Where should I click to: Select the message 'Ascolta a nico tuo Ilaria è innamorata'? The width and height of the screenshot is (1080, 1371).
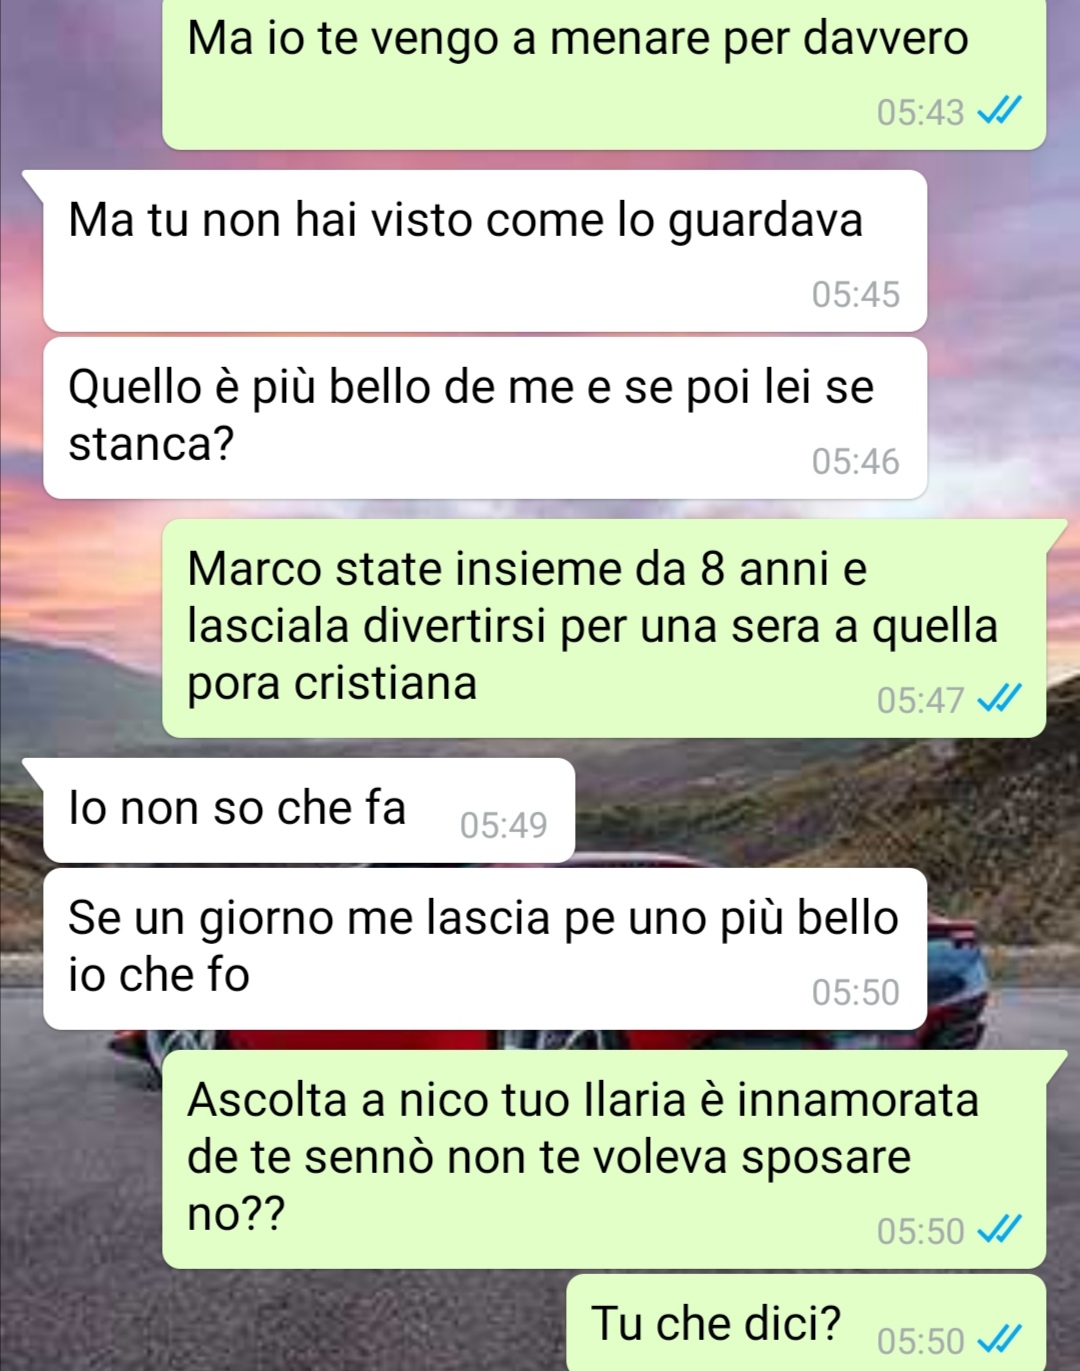[x=604, y=1159]
